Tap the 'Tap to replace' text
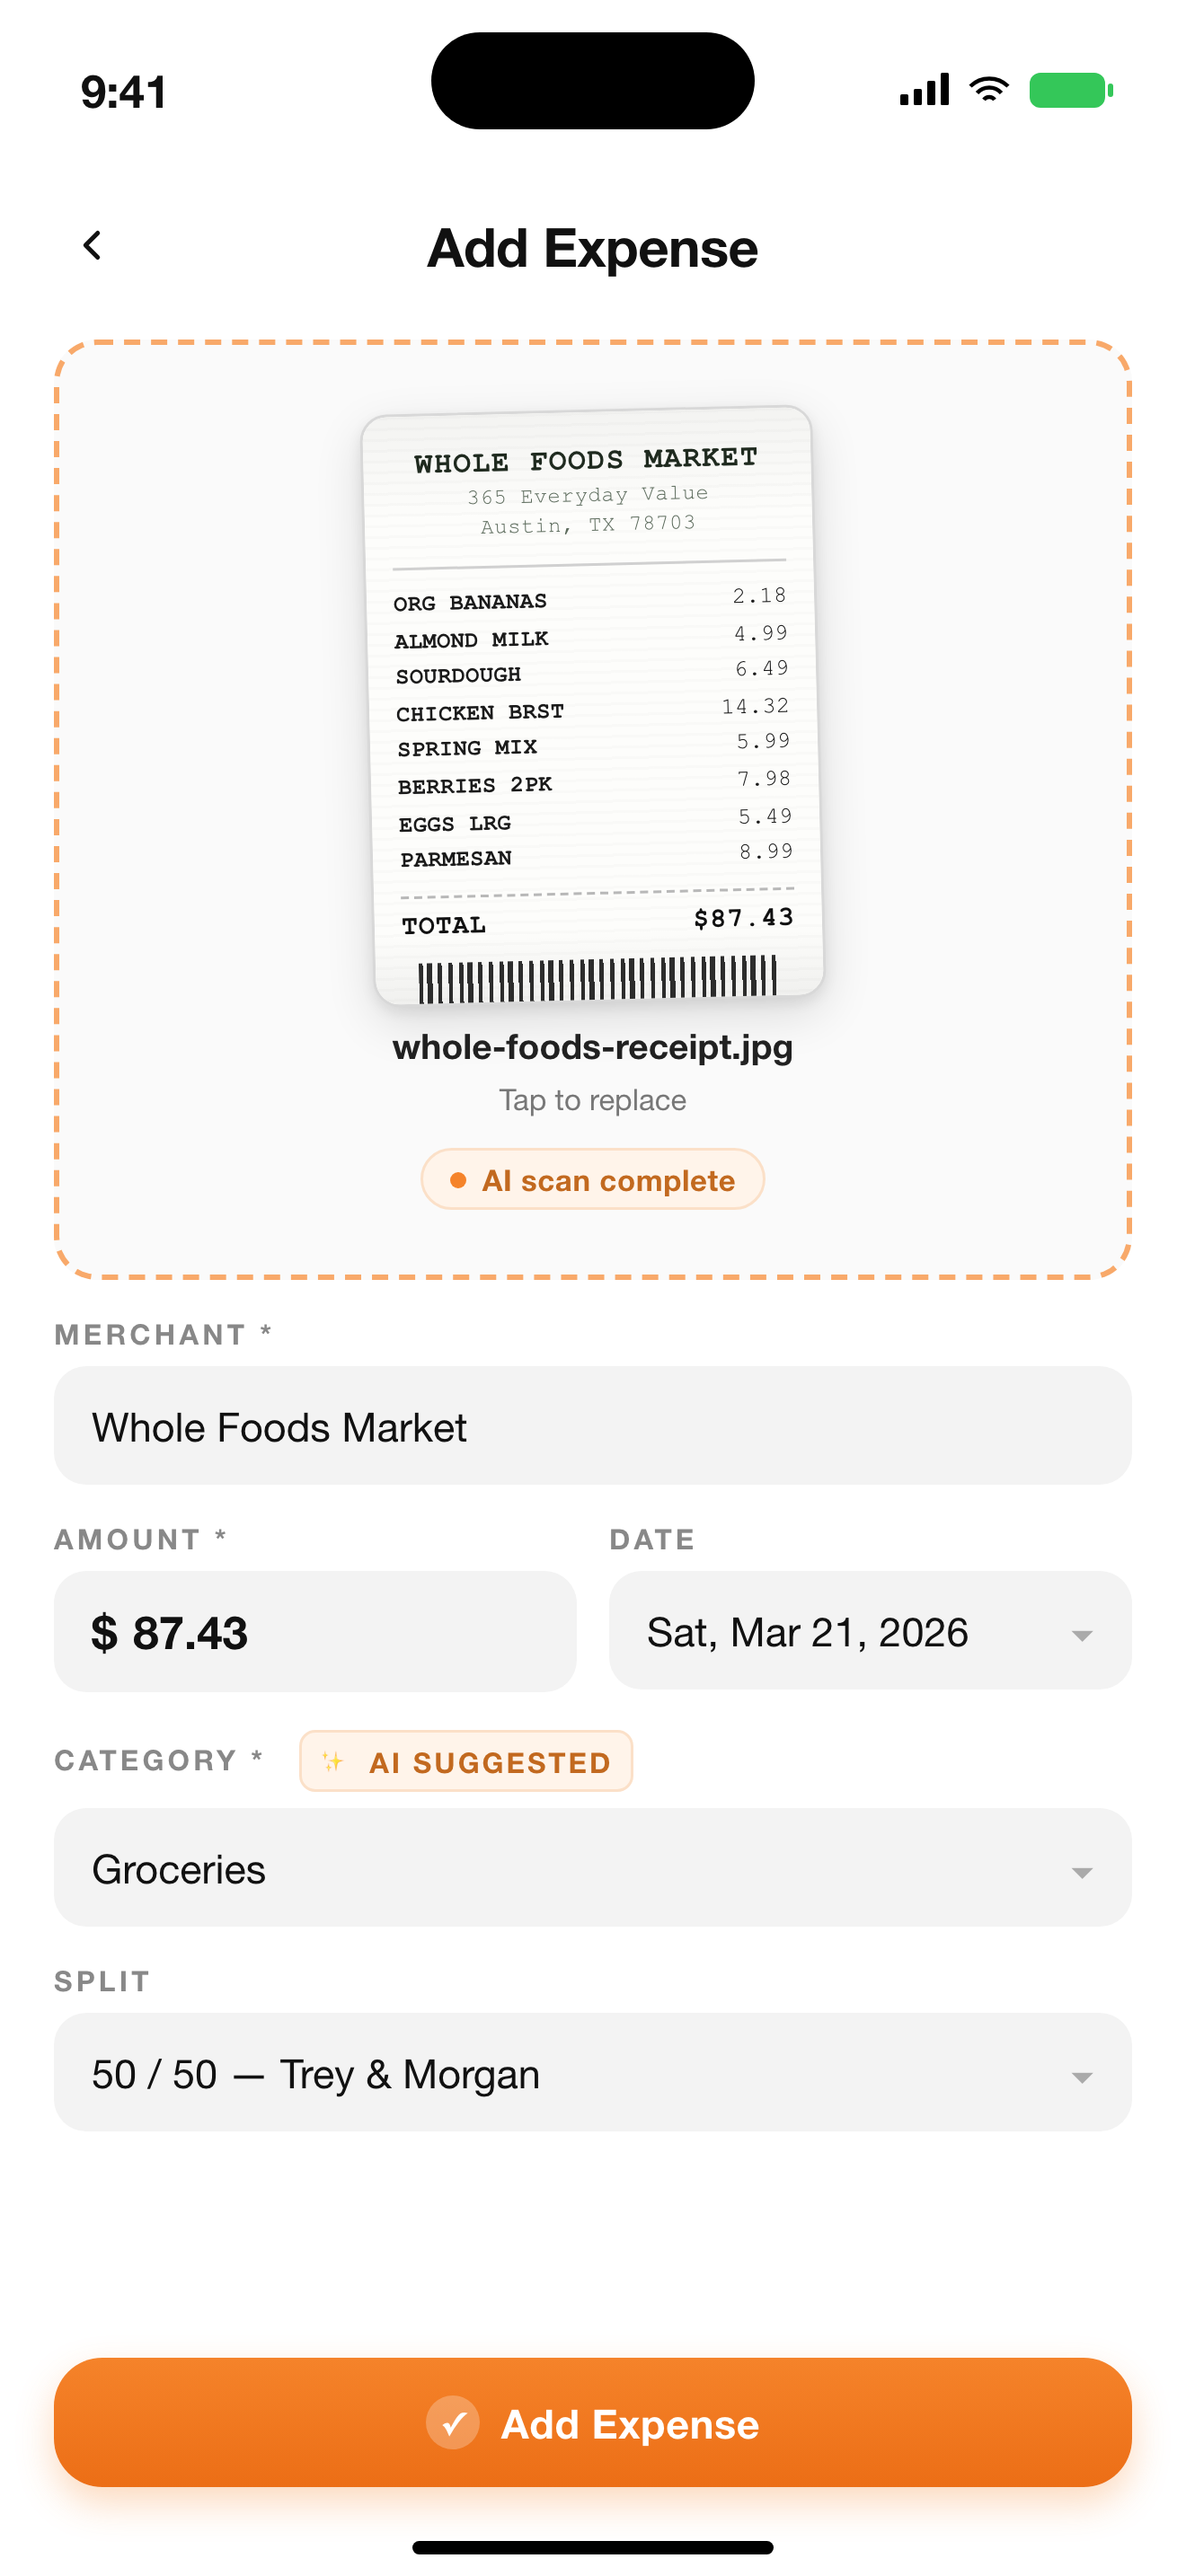 592,1100
